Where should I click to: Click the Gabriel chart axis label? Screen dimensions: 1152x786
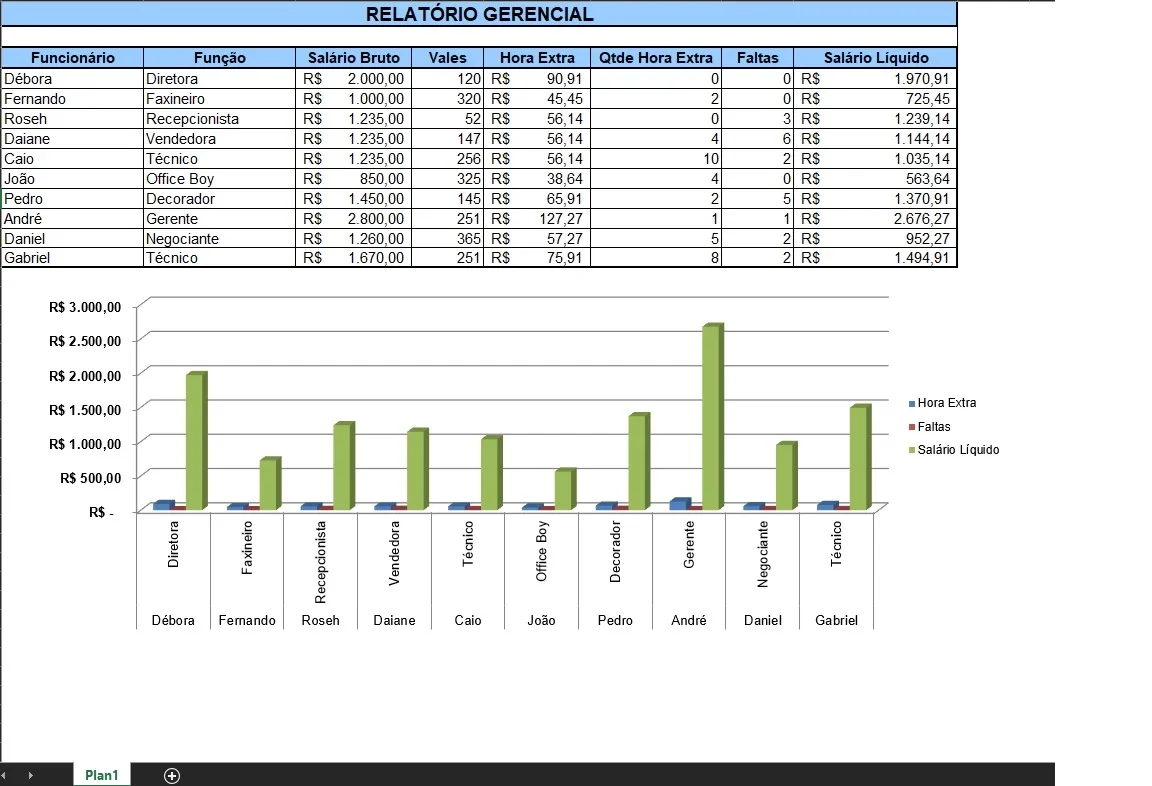click(836, 620)
